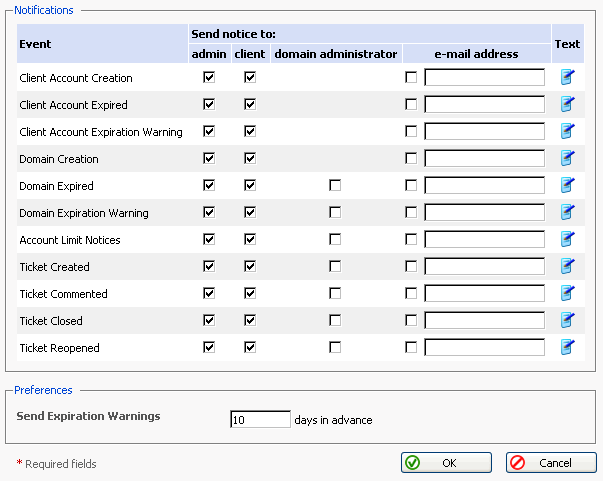The height and width of the screenshot is (481, 603).
Task: Uncheck client notice for Domain Creation
Action: pos(250,158)
